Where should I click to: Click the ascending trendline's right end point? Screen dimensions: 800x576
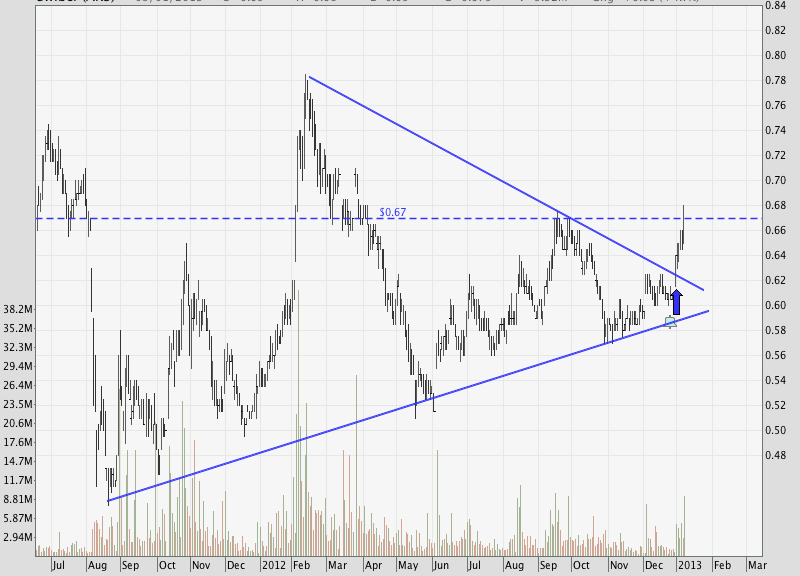click(709, 311)
